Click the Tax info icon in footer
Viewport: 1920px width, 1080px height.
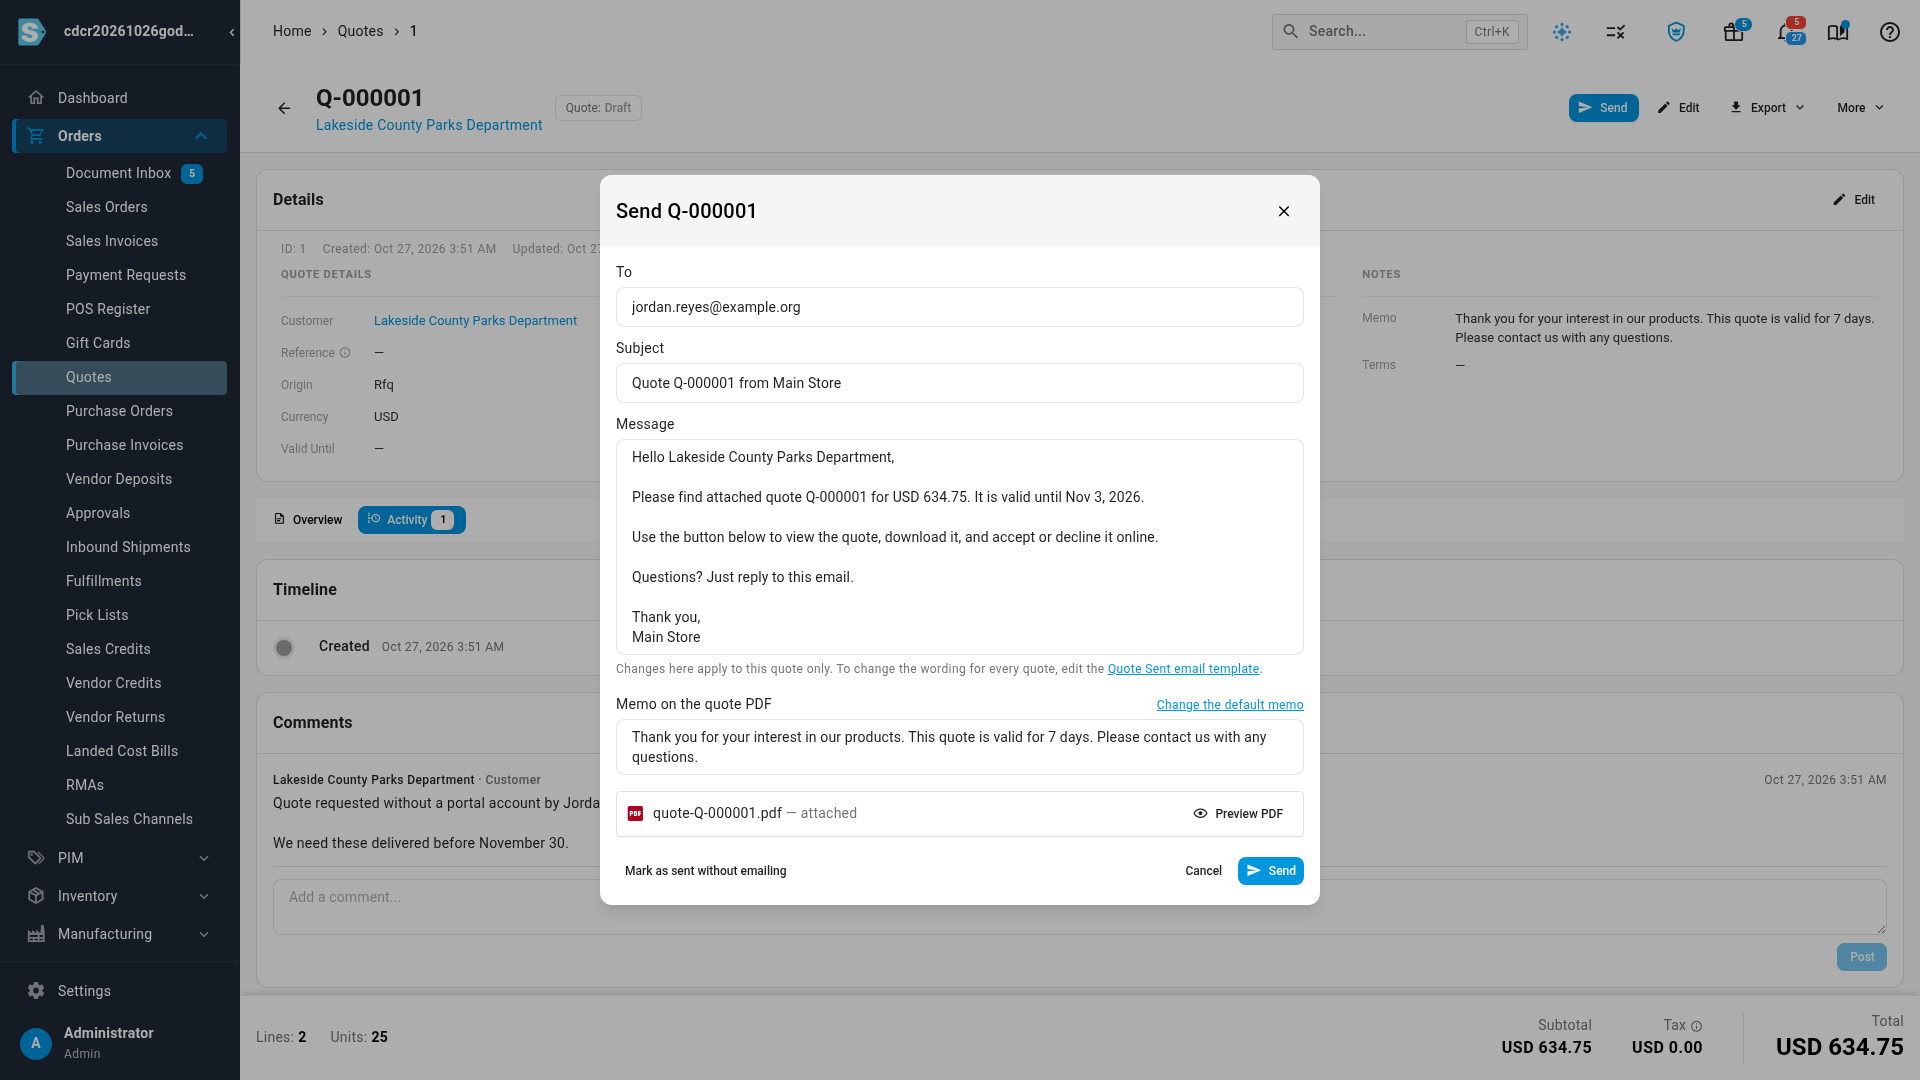1696,1026
